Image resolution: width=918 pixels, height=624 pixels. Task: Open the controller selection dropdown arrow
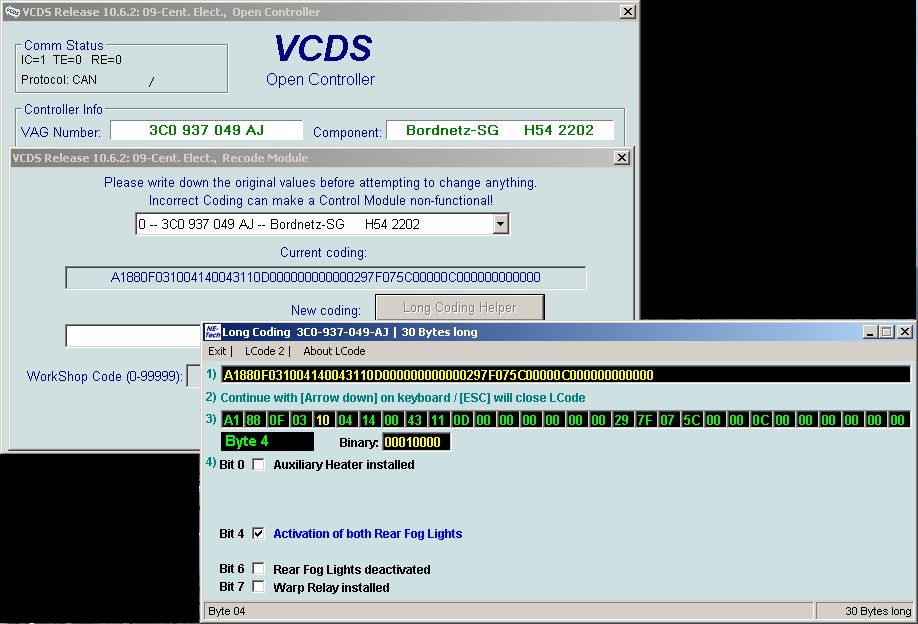point(501,224)
